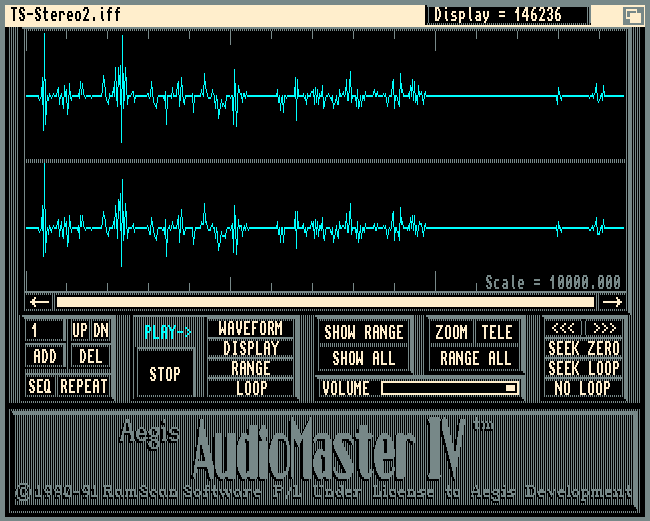Click the DN sequence button

[x=100, y=331]
